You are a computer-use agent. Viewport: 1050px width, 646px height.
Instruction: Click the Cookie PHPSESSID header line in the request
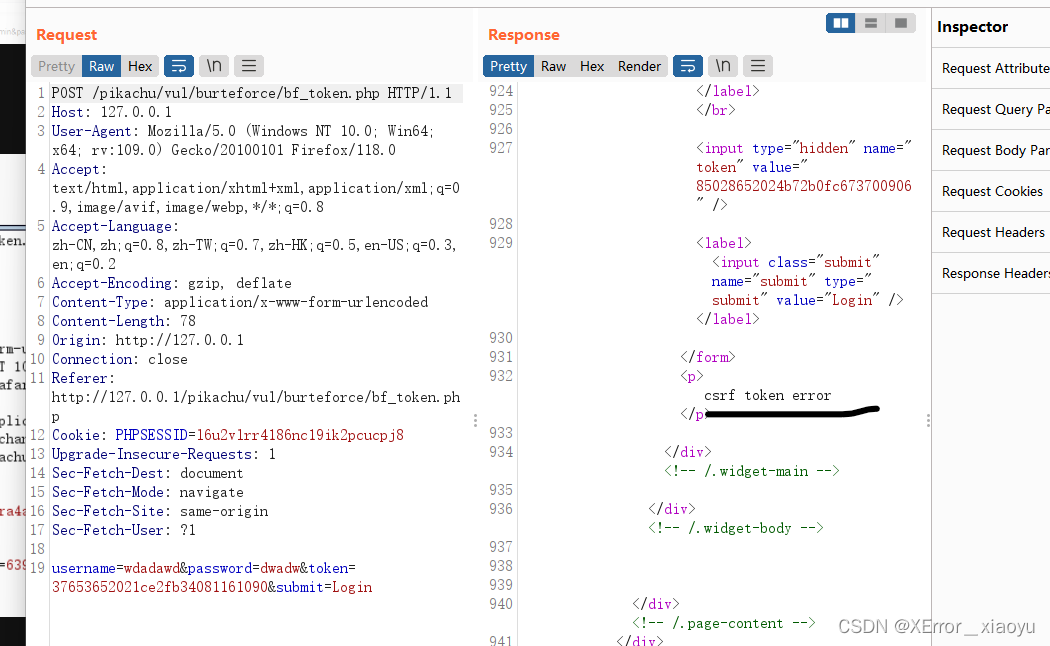227,435
